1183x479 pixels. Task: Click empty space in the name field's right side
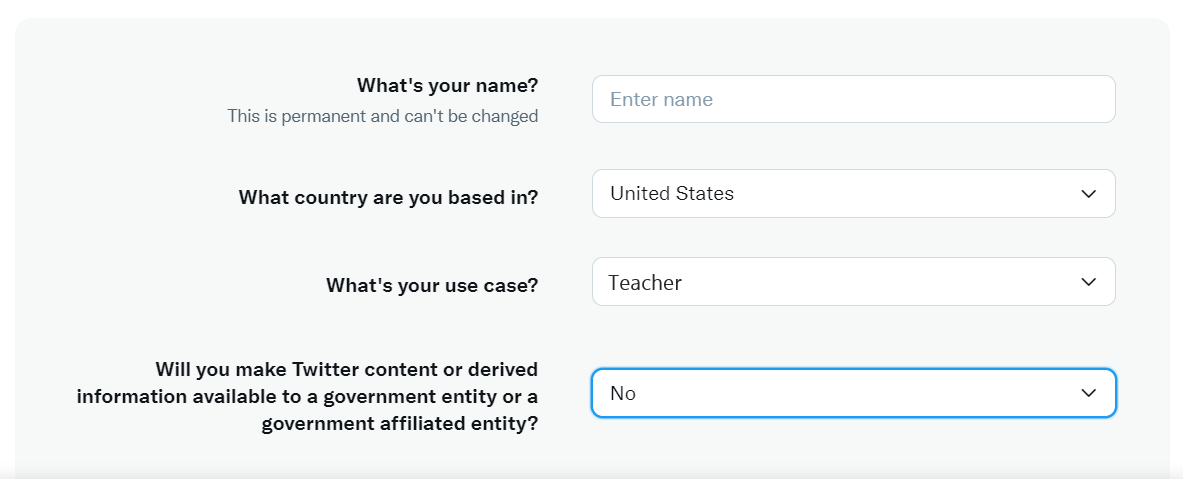coord(943,99)
